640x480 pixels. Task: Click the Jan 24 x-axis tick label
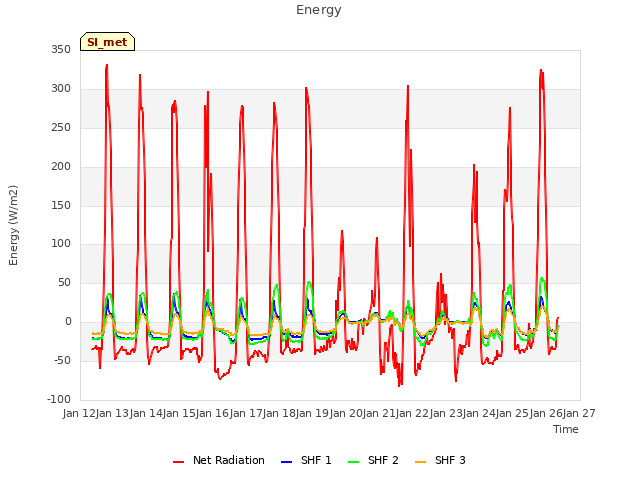tap(479, 413)
